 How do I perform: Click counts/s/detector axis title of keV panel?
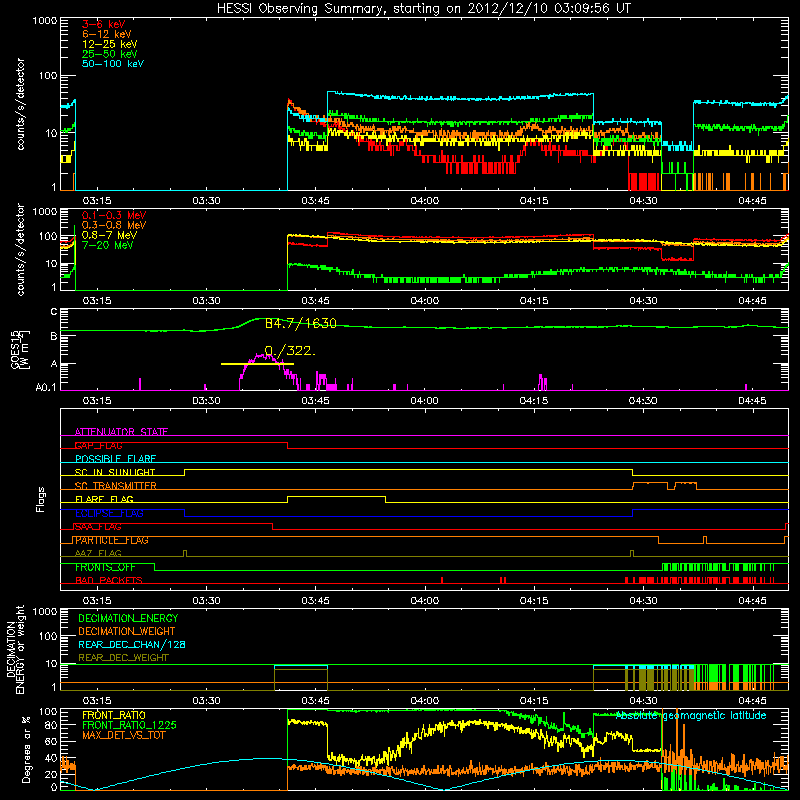20,104
